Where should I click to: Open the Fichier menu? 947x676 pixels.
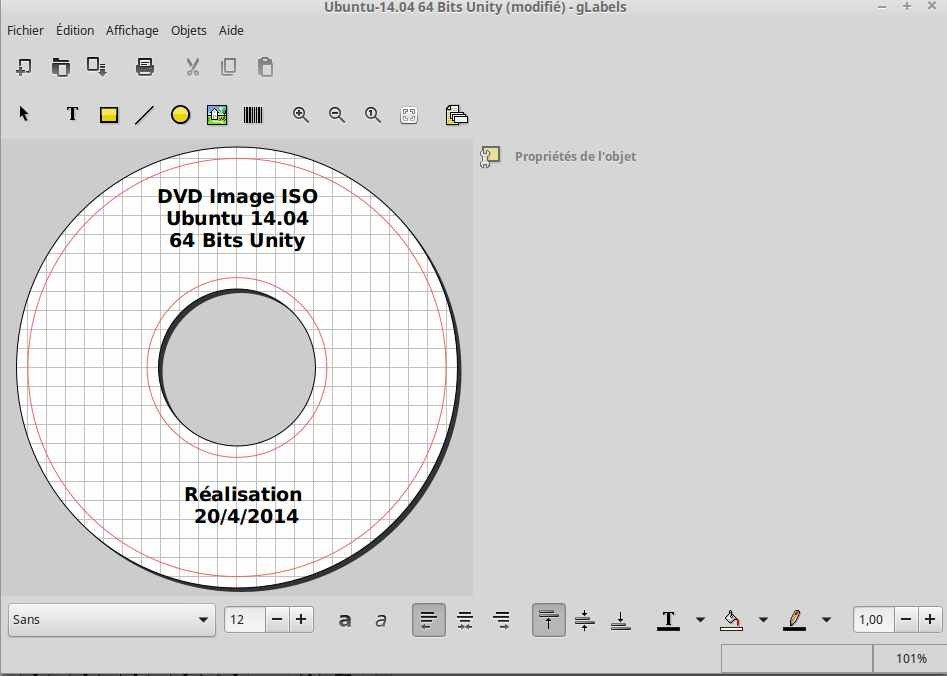pos(25,31)
